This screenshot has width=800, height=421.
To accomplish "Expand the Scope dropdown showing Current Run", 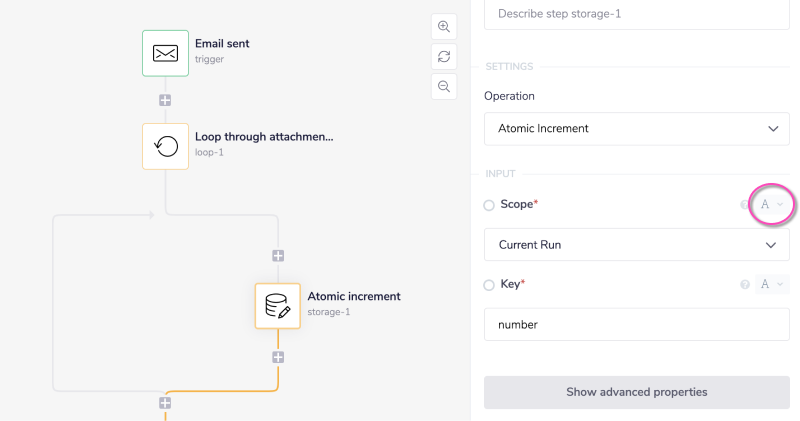I will [636, 244].
